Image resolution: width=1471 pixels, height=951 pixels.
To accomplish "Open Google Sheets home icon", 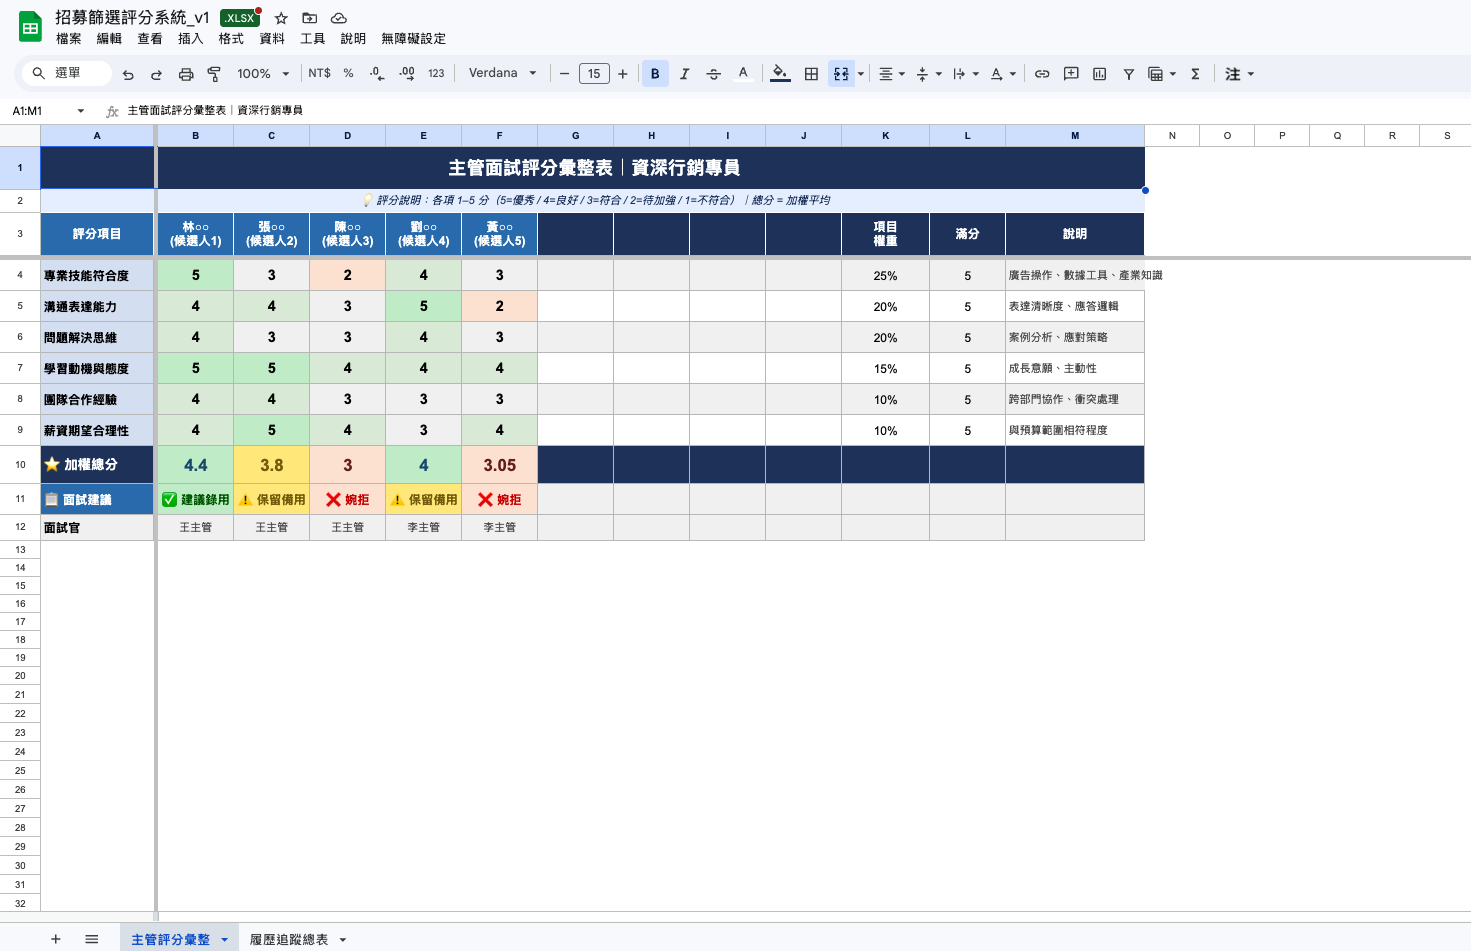I will click(30, 27).
